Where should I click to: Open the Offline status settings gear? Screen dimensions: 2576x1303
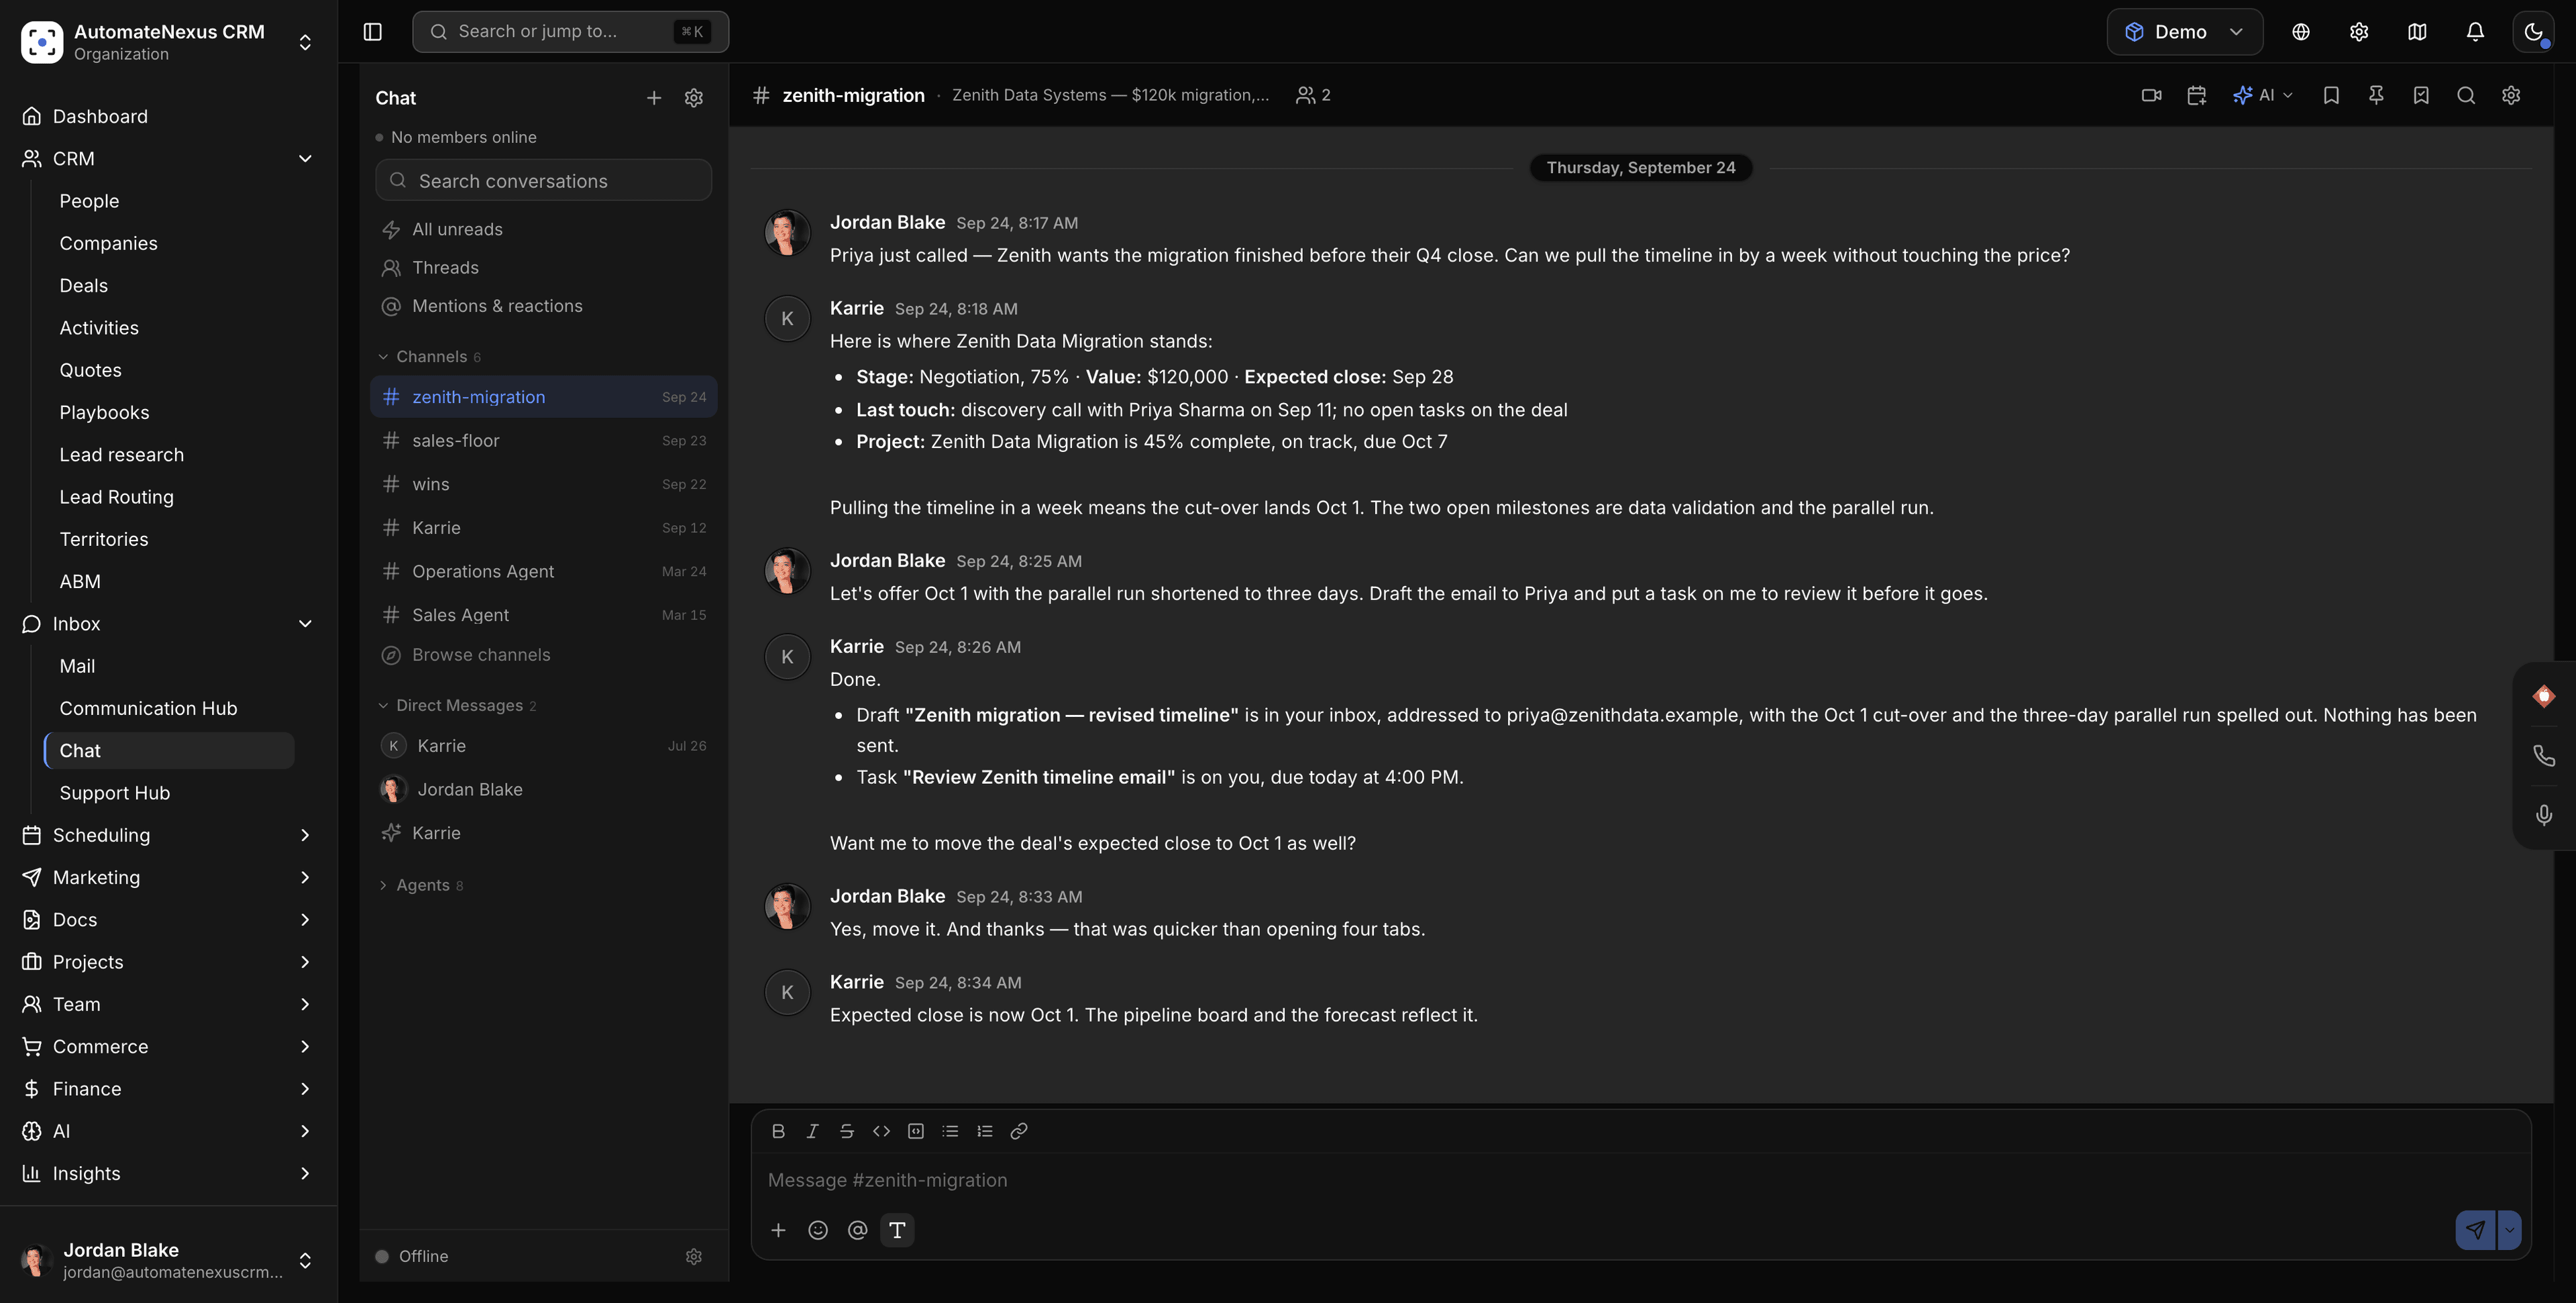pyautogui.click(x=693, y=1257)
